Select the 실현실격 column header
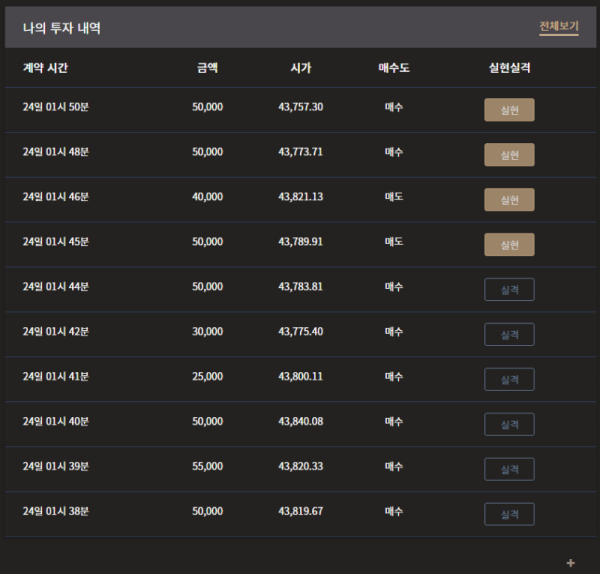The width and height of the screenshot is (600, 574). click(509, 68)
